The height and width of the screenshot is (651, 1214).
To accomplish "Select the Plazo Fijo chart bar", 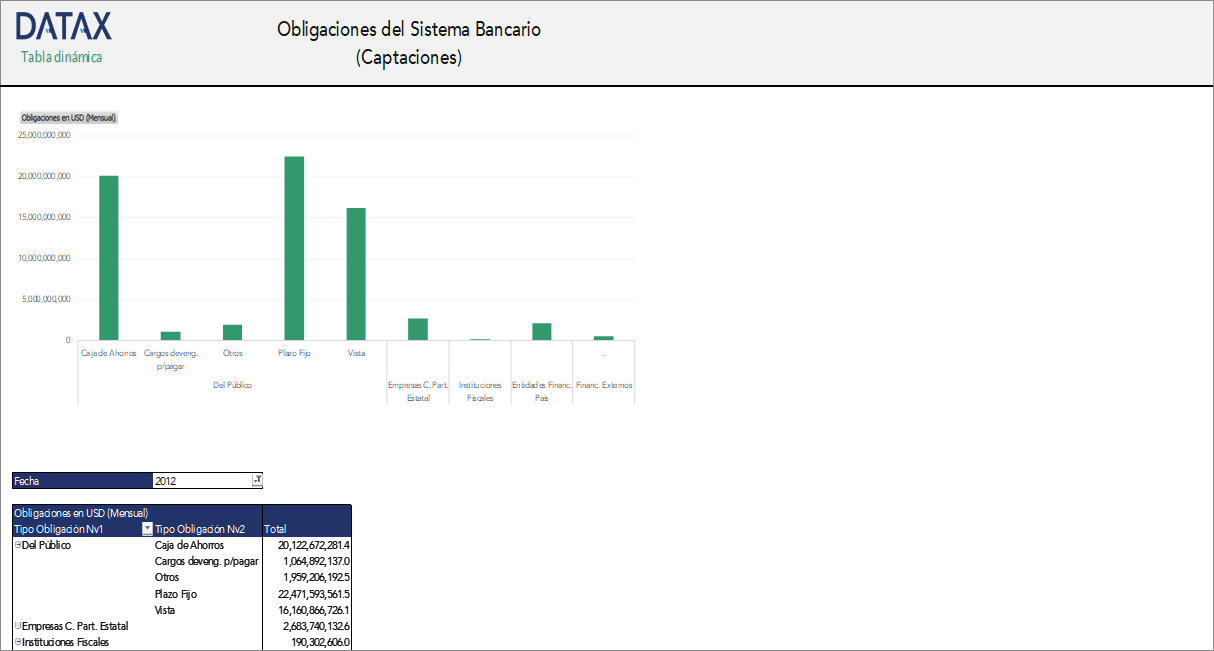I will pos(294,248).
